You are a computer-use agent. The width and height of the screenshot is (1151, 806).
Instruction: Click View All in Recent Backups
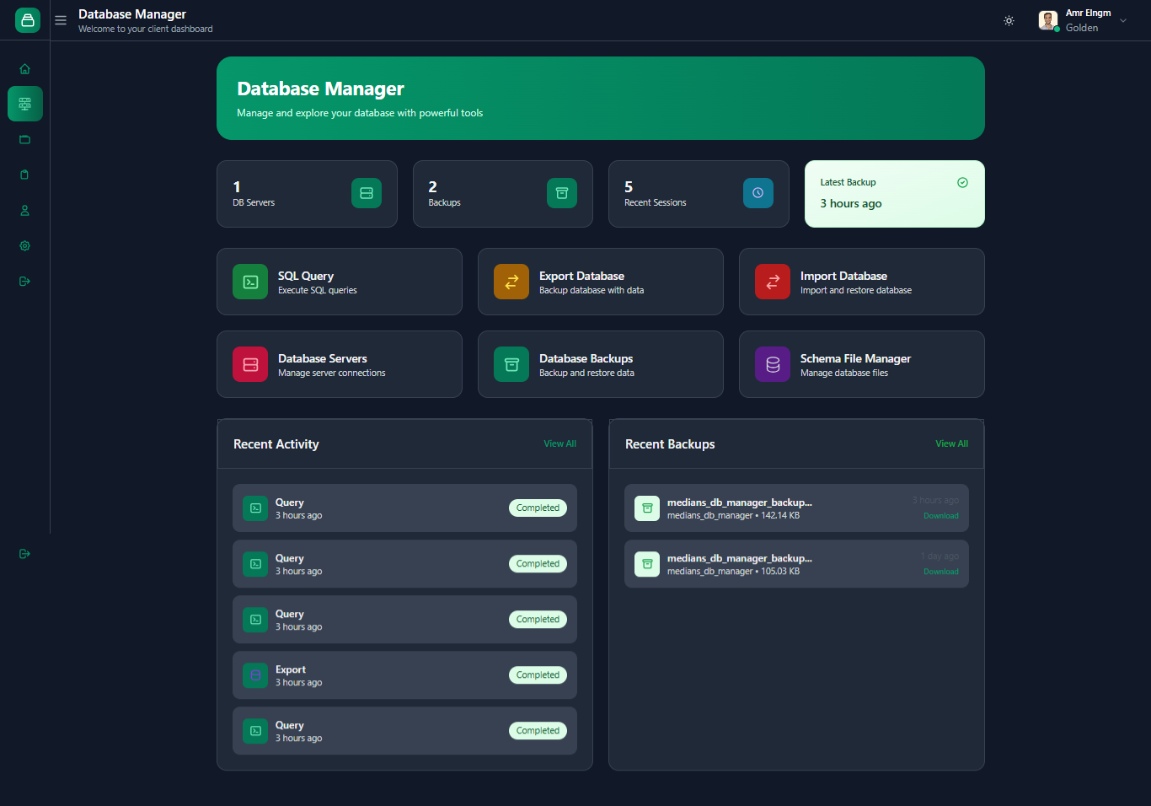(951, 444)
